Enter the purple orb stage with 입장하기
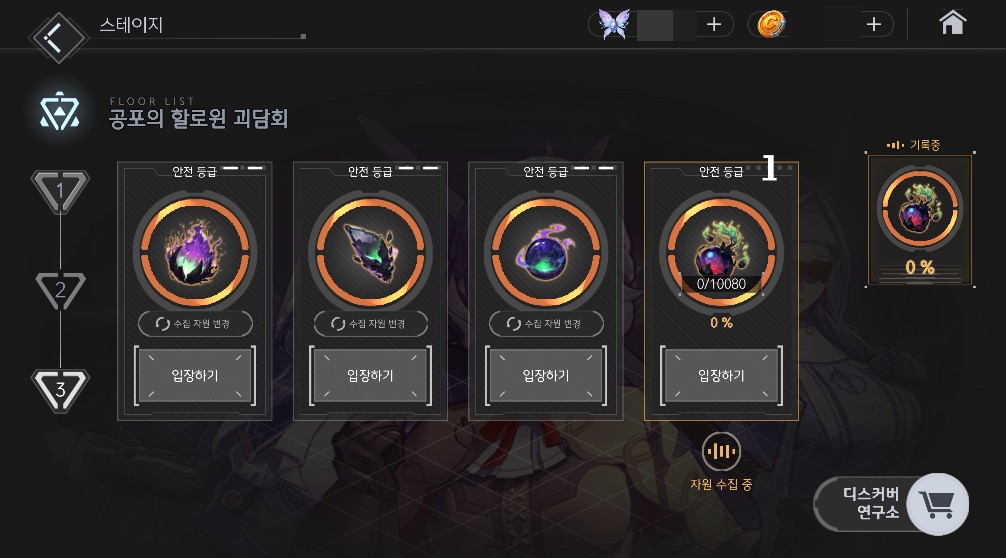The width and height of the screenshot is (1006, 558). (x=546, y=376)
